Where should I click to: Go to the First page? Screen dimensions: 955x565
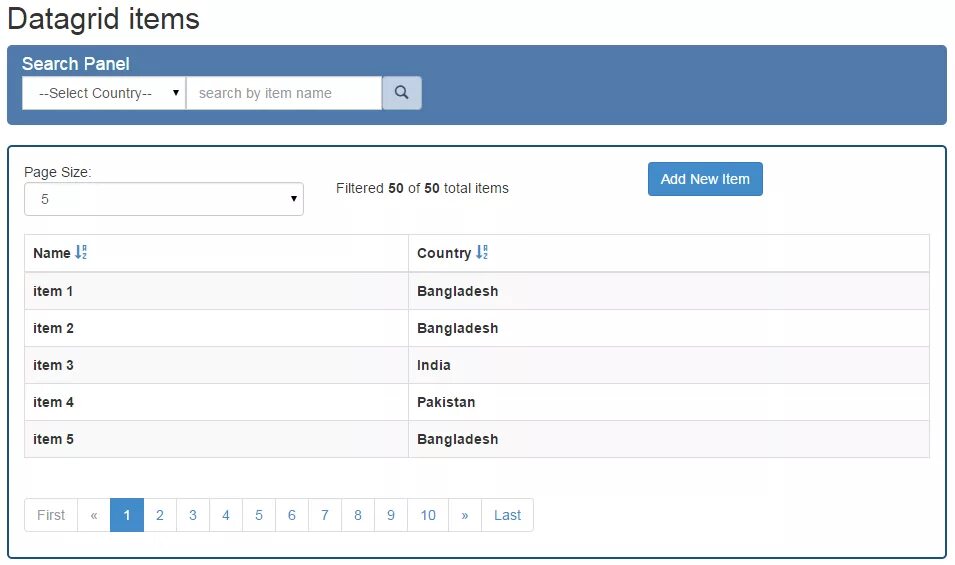click(51, 515)
